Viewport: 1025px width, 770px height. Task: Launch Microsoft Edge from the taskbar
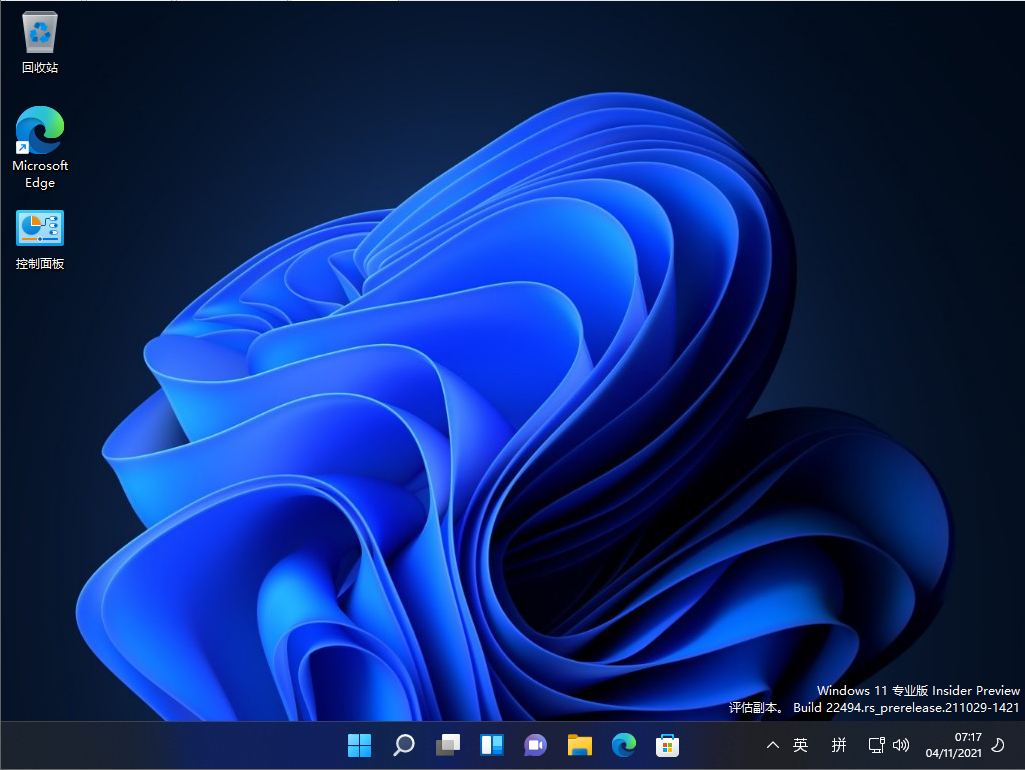(x=623, y=745)
